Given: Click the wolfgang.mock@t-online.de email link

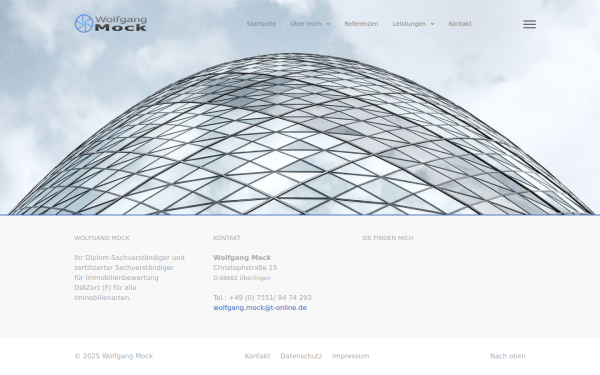Looking at the screenshot, I should click(260, 308).
